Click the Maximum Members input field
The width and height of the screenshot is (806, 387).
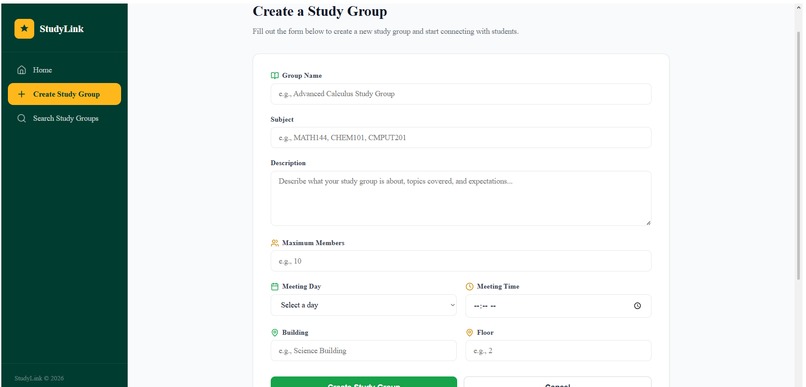(461, 261)
